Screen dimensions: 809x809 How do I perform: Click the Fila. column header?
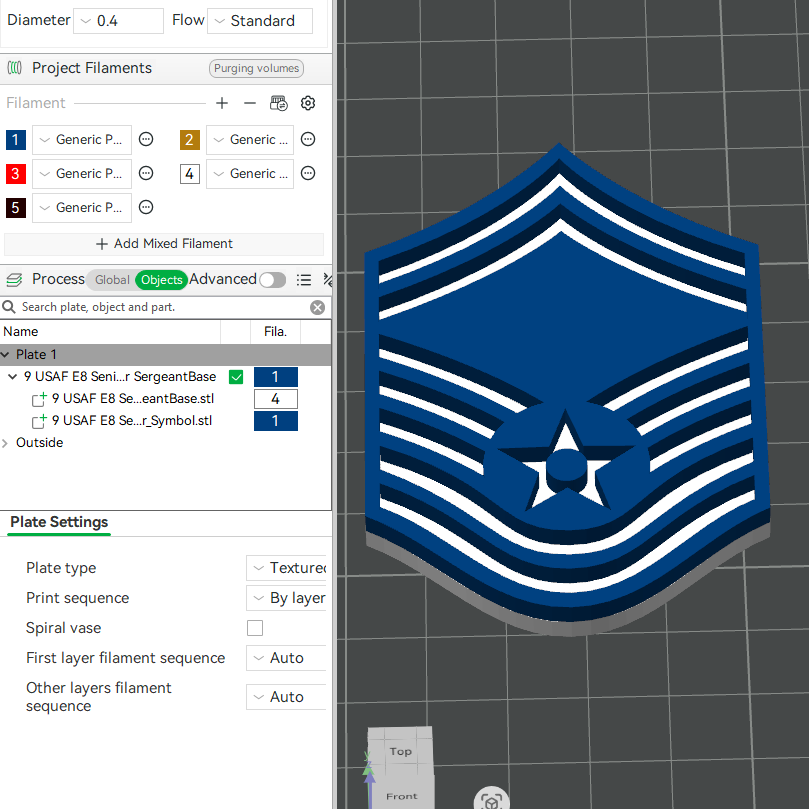pyautogui.click(x=275, y=332)
